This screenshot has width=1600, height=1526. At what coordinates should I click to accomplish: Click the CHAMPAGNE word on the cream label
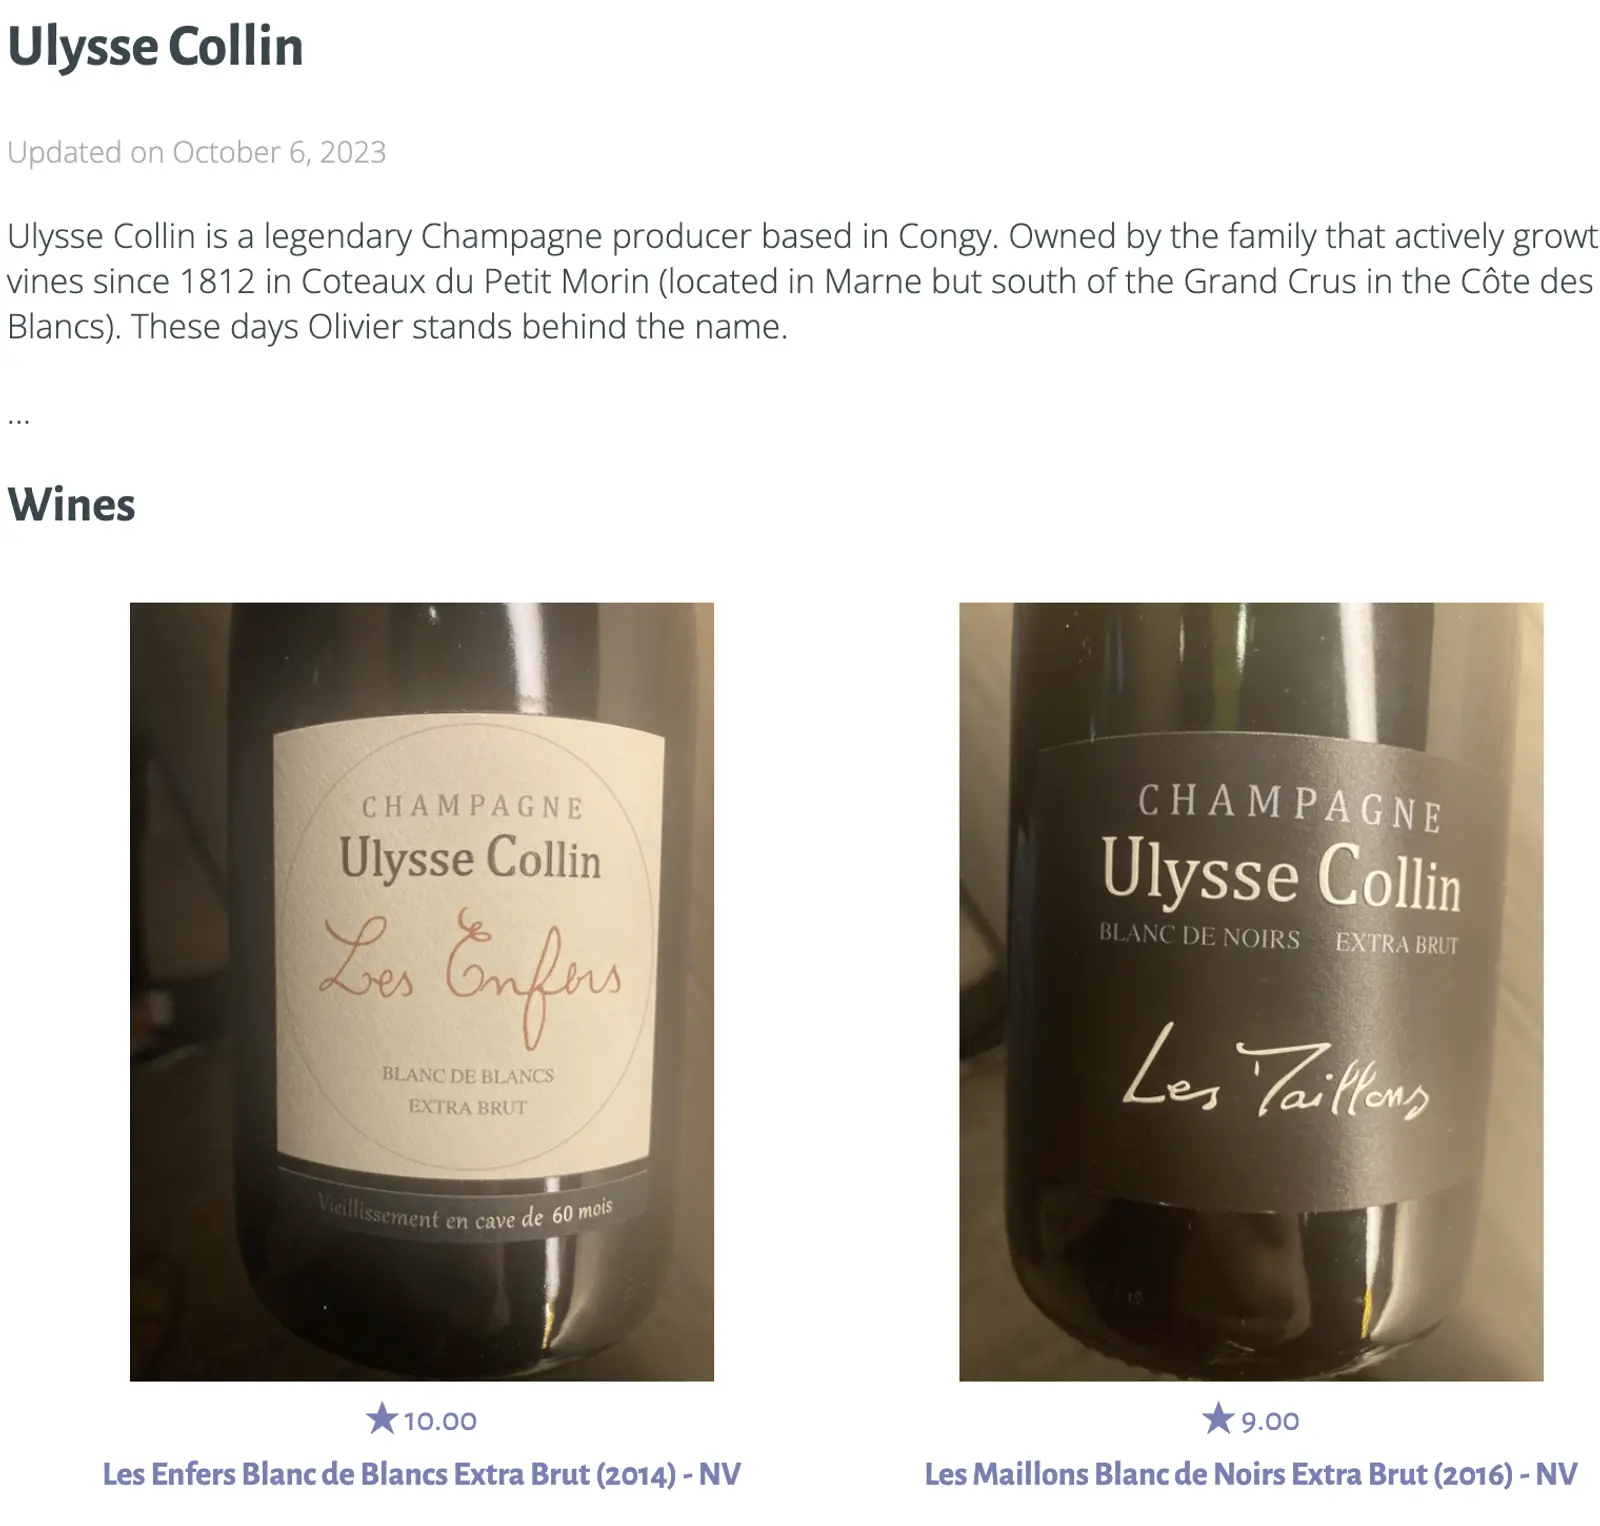472,807
